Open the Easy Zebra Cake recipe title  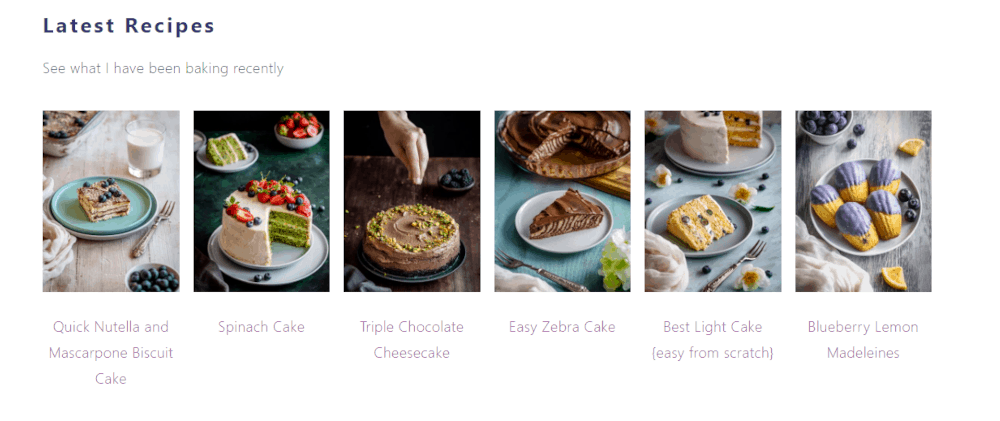tap(562, 327)
